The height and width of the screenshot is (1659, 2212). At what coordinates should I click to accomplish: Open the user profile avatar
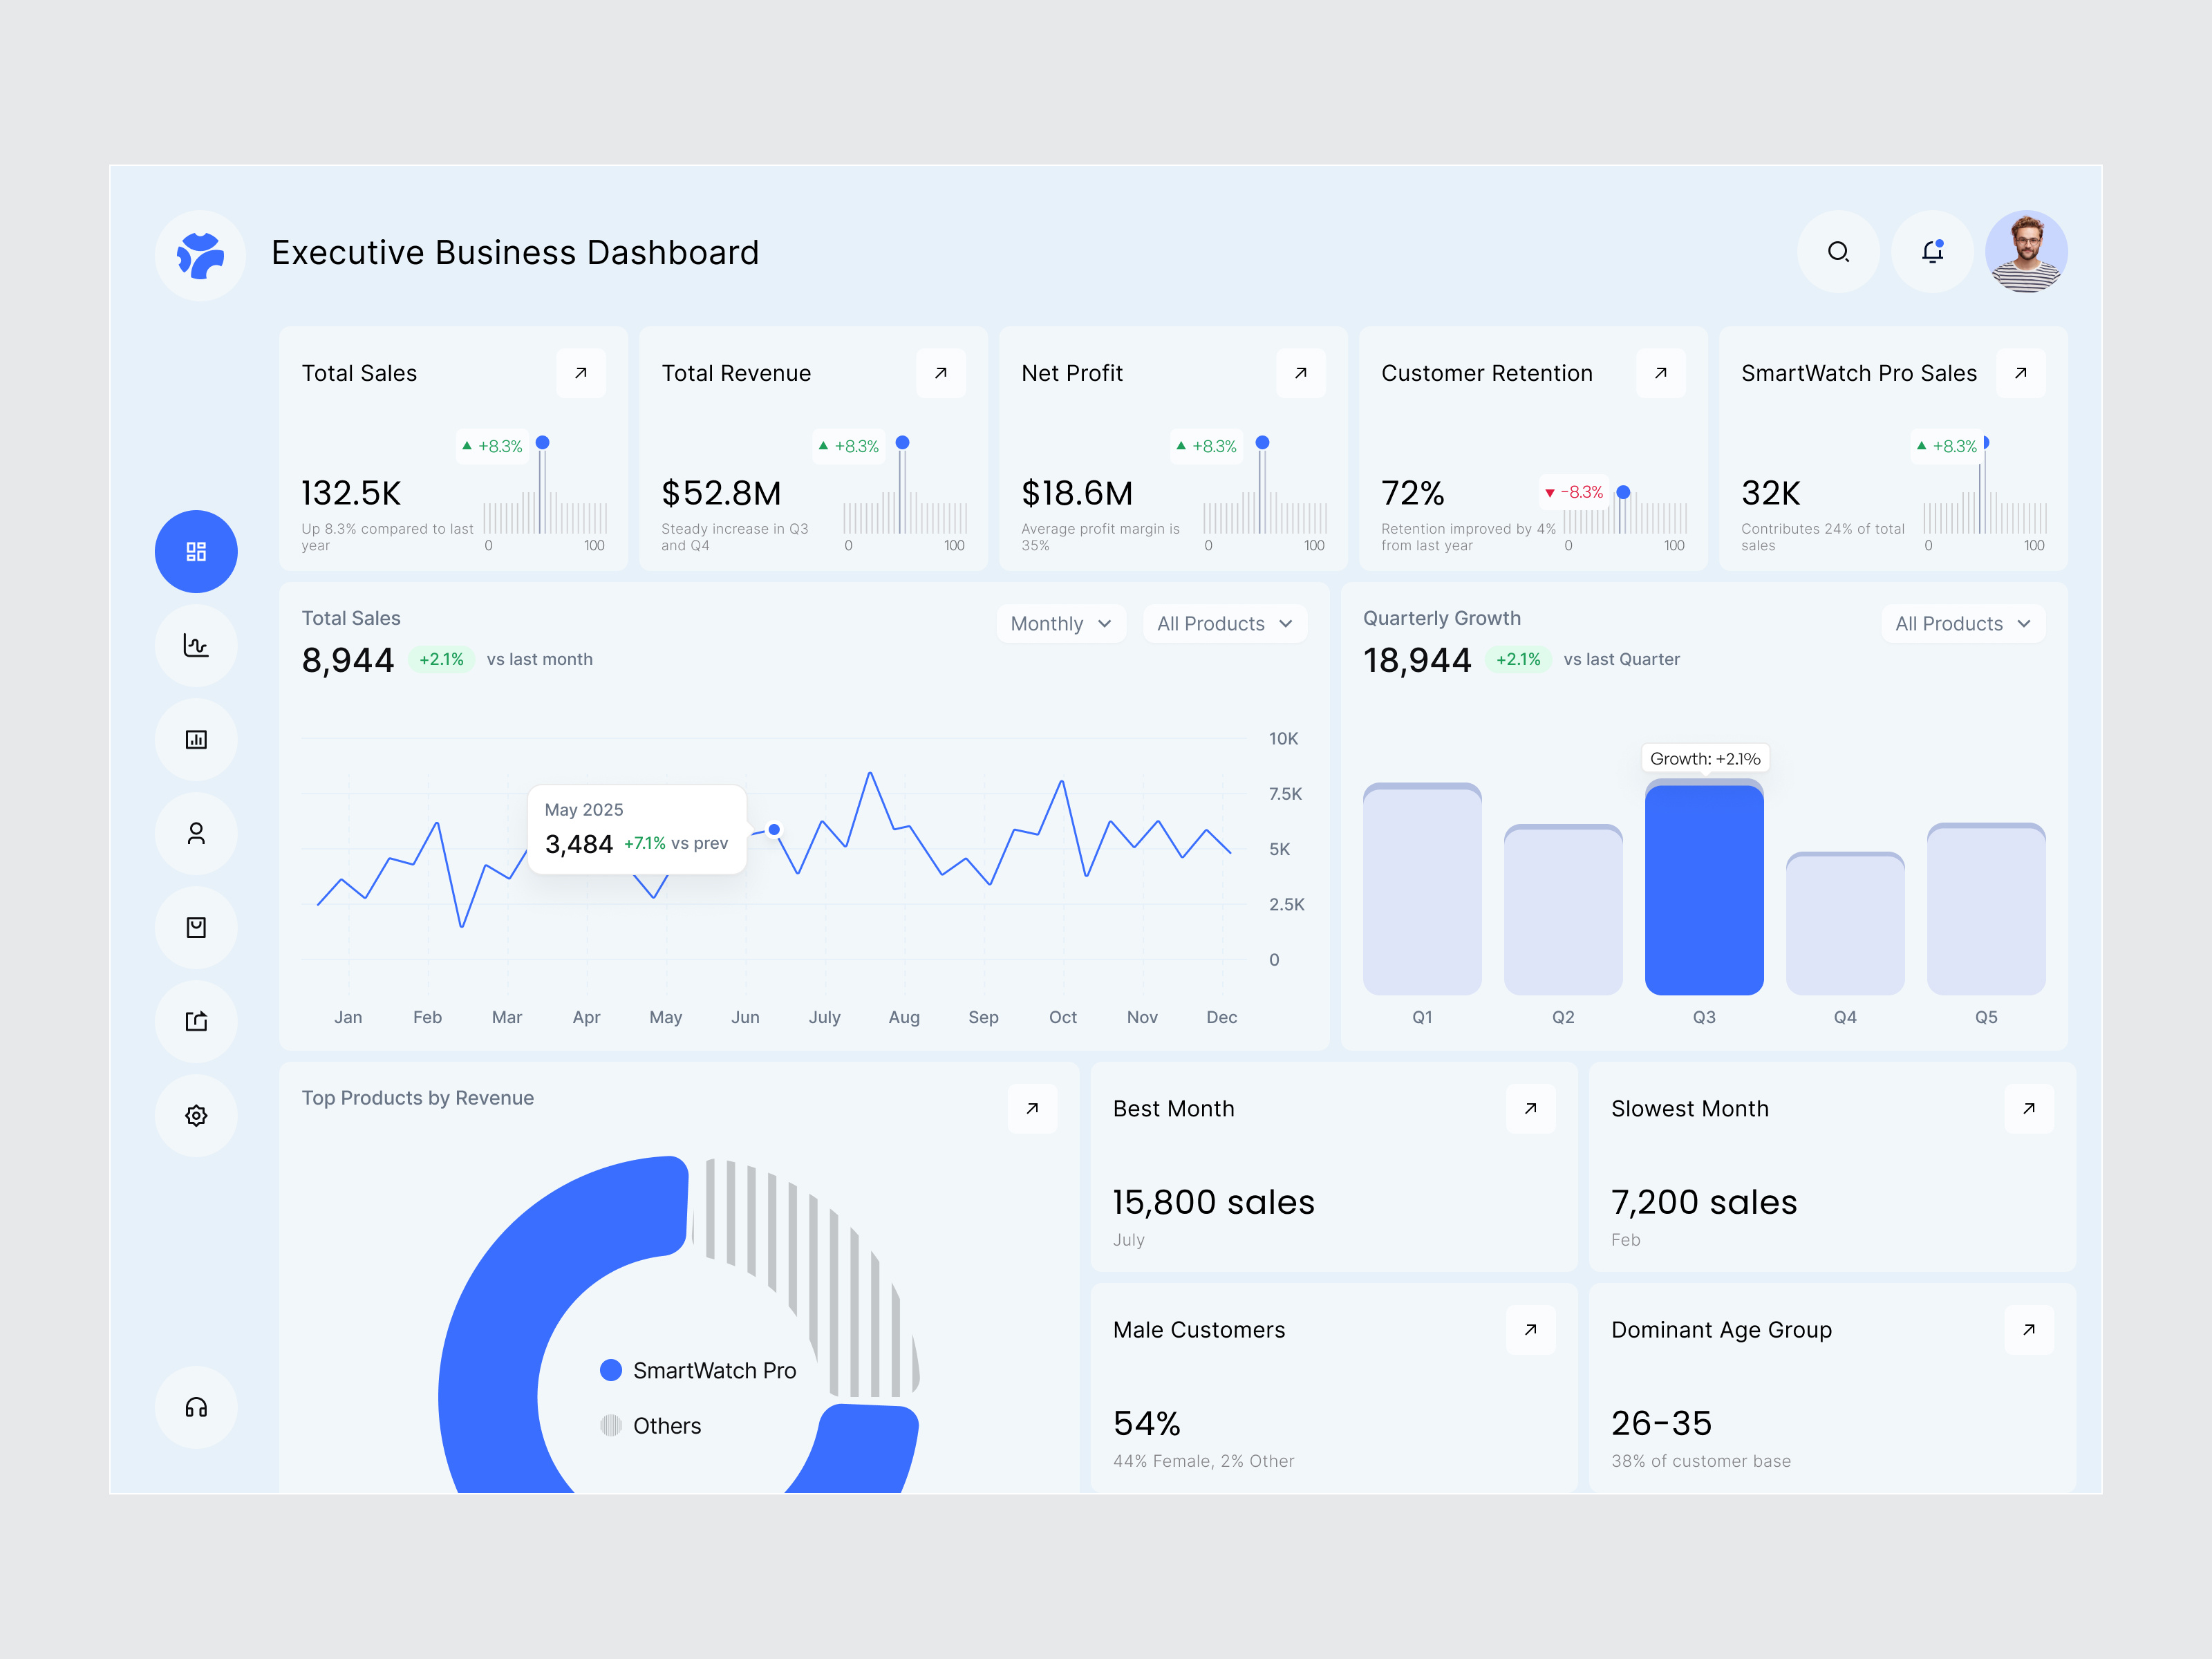2027,253
